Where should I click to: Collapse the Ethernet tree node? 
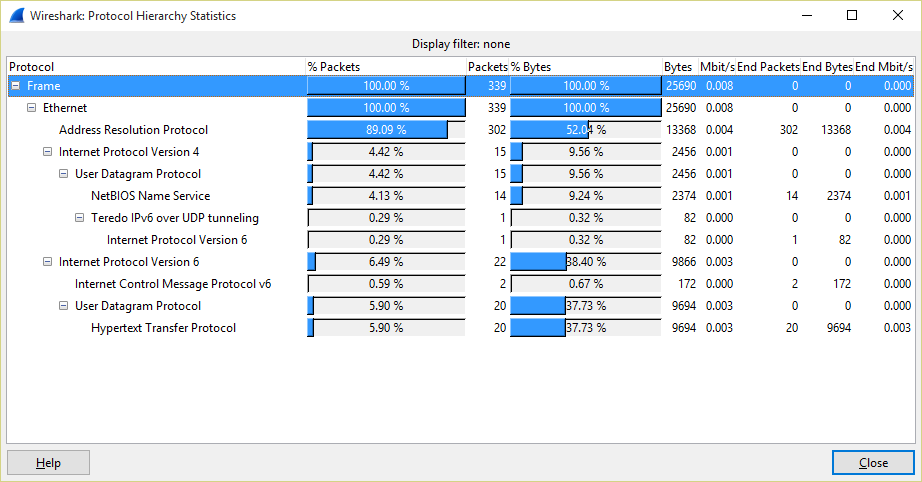click(32, 108)
